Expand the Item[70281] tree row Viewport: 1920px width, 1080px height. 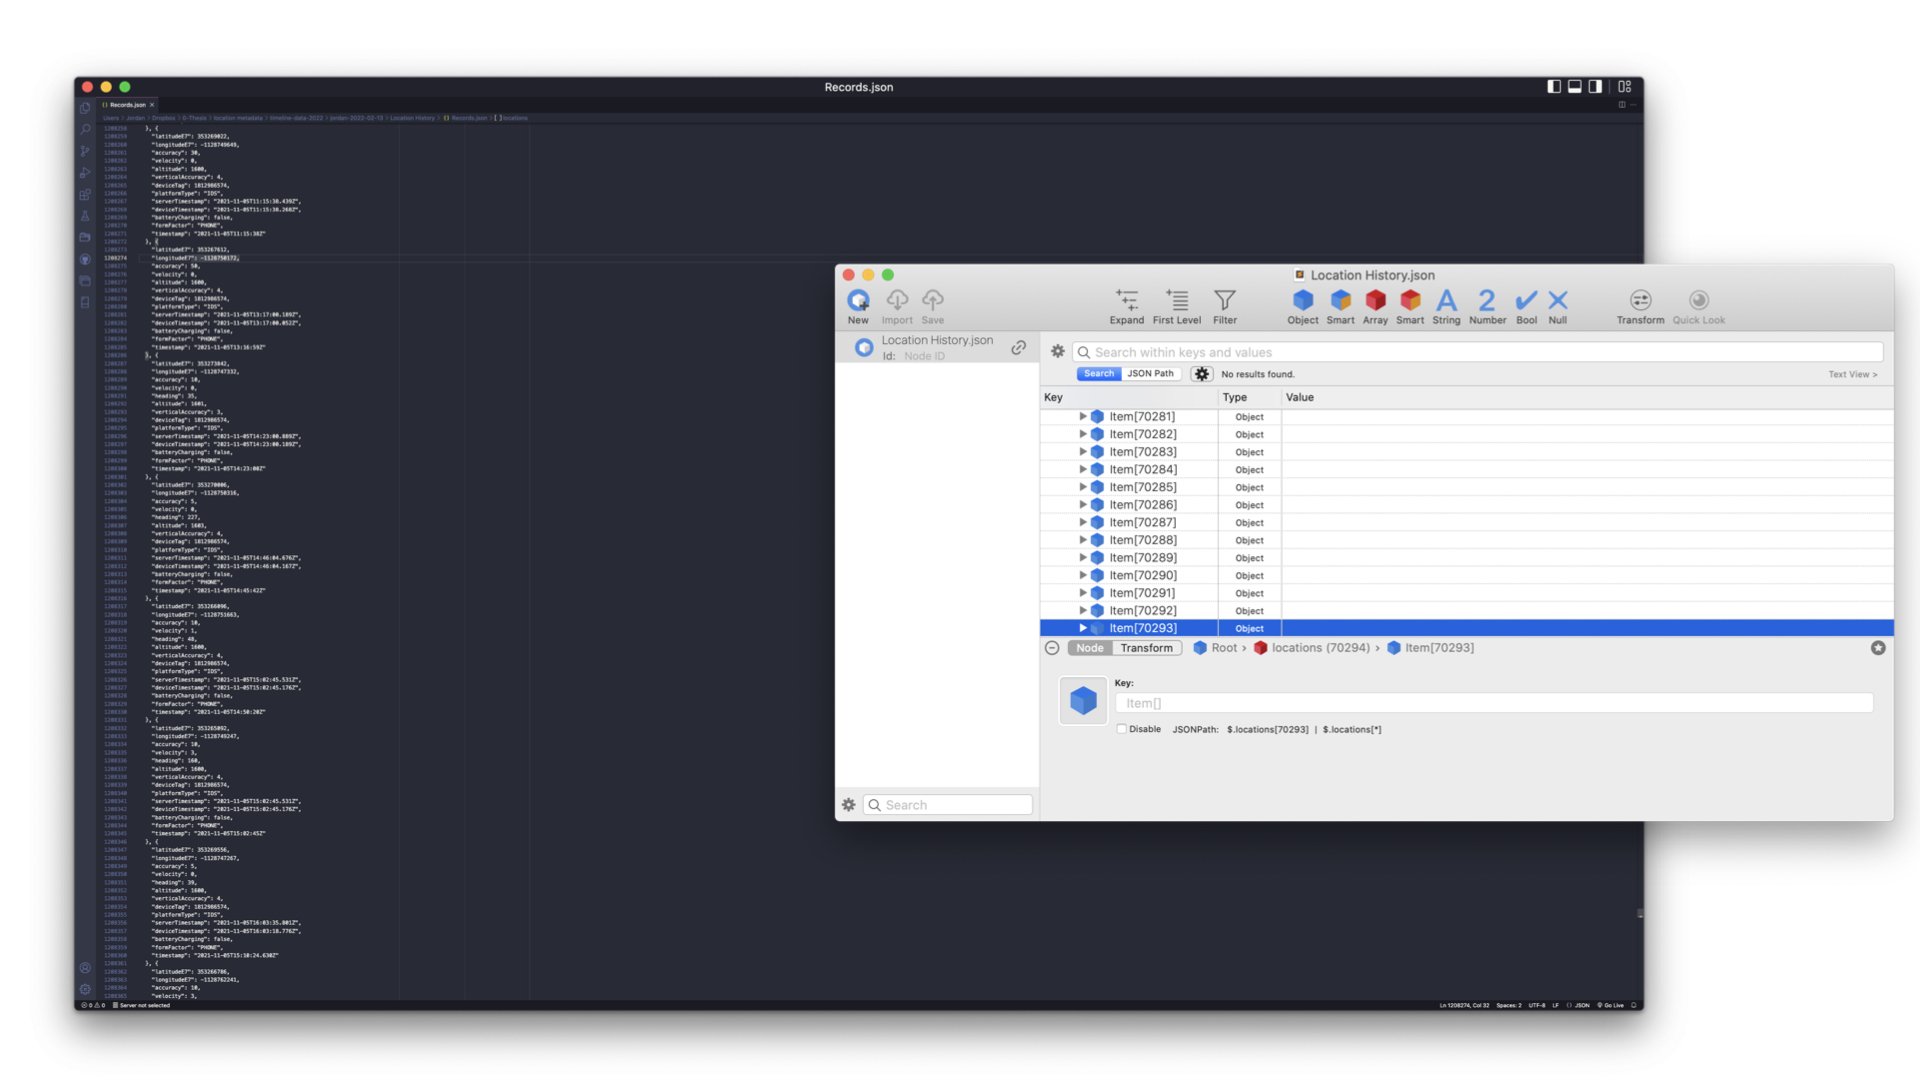(1082, 417)
